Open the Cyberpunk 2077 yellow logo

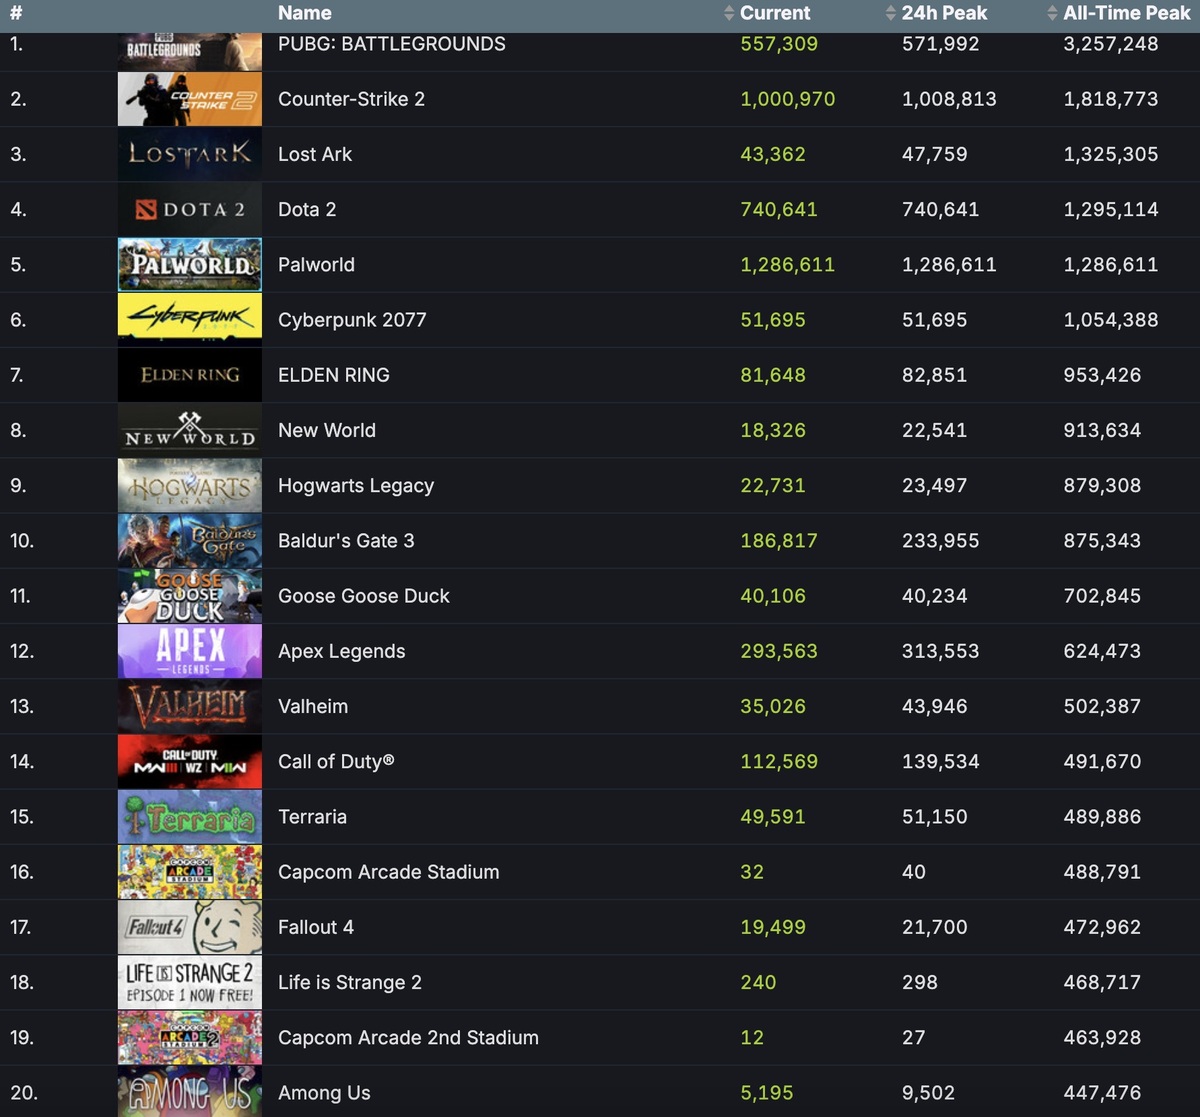tap(190, 320)
